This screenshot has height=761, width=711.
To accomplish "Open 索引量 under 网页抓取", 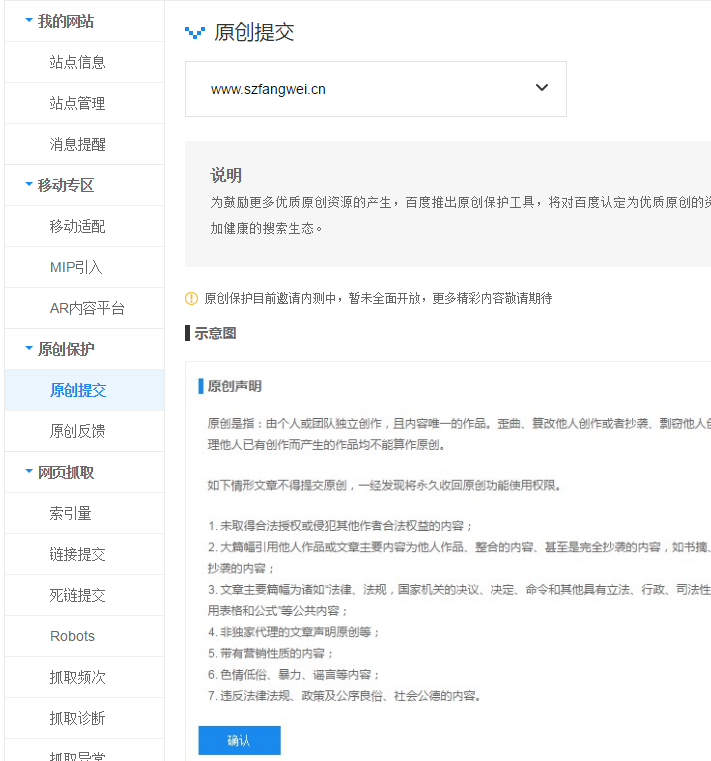I will pos(70,513).
